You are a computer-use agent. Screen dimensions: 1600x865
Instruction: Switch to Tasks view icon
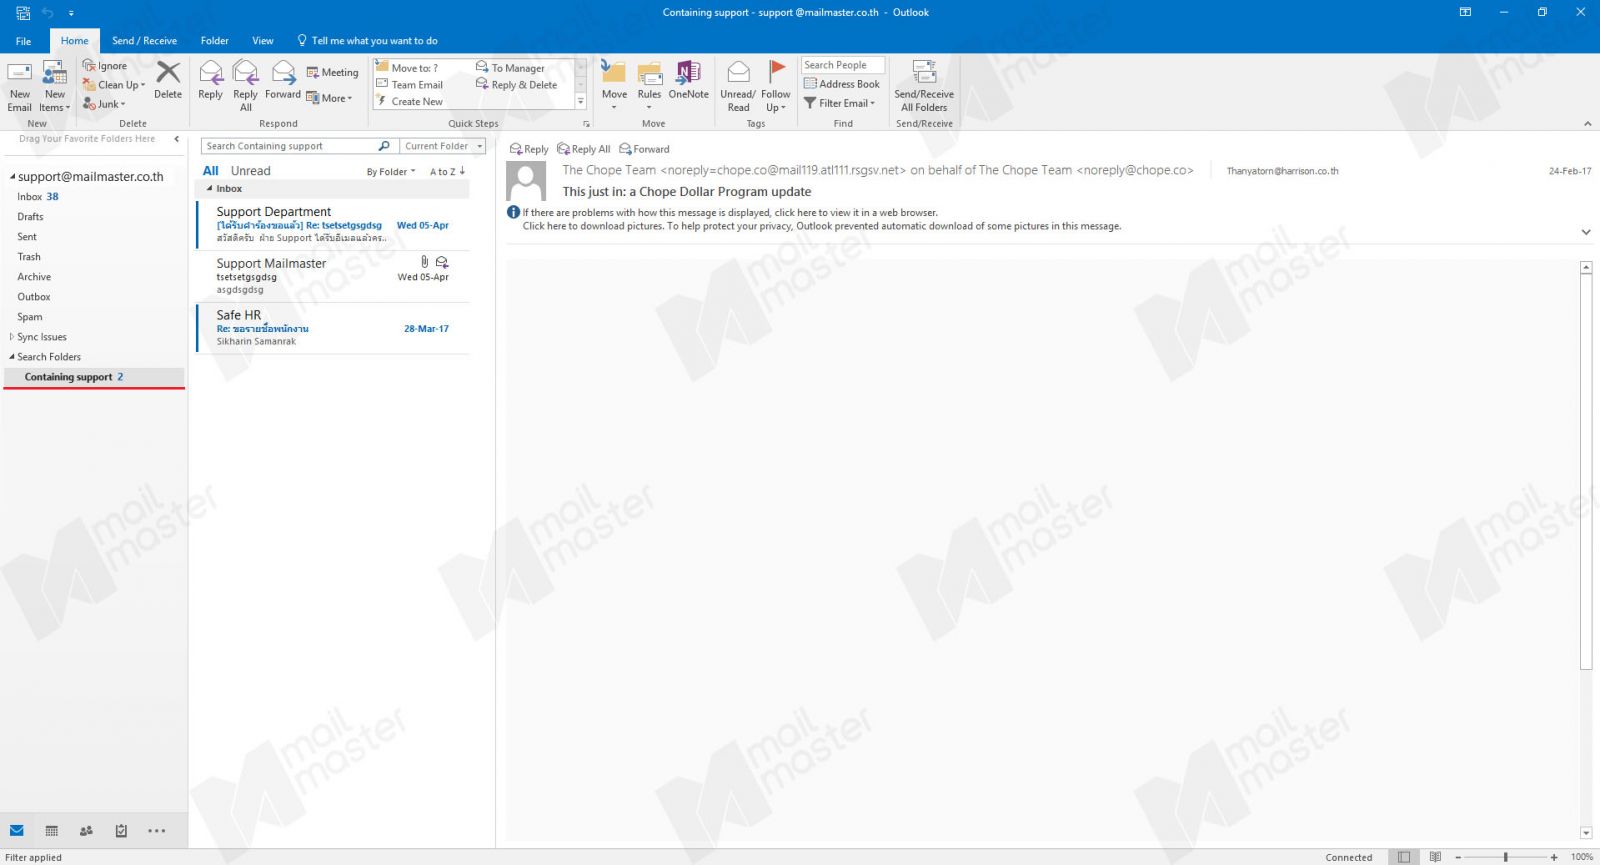[121, 831]
